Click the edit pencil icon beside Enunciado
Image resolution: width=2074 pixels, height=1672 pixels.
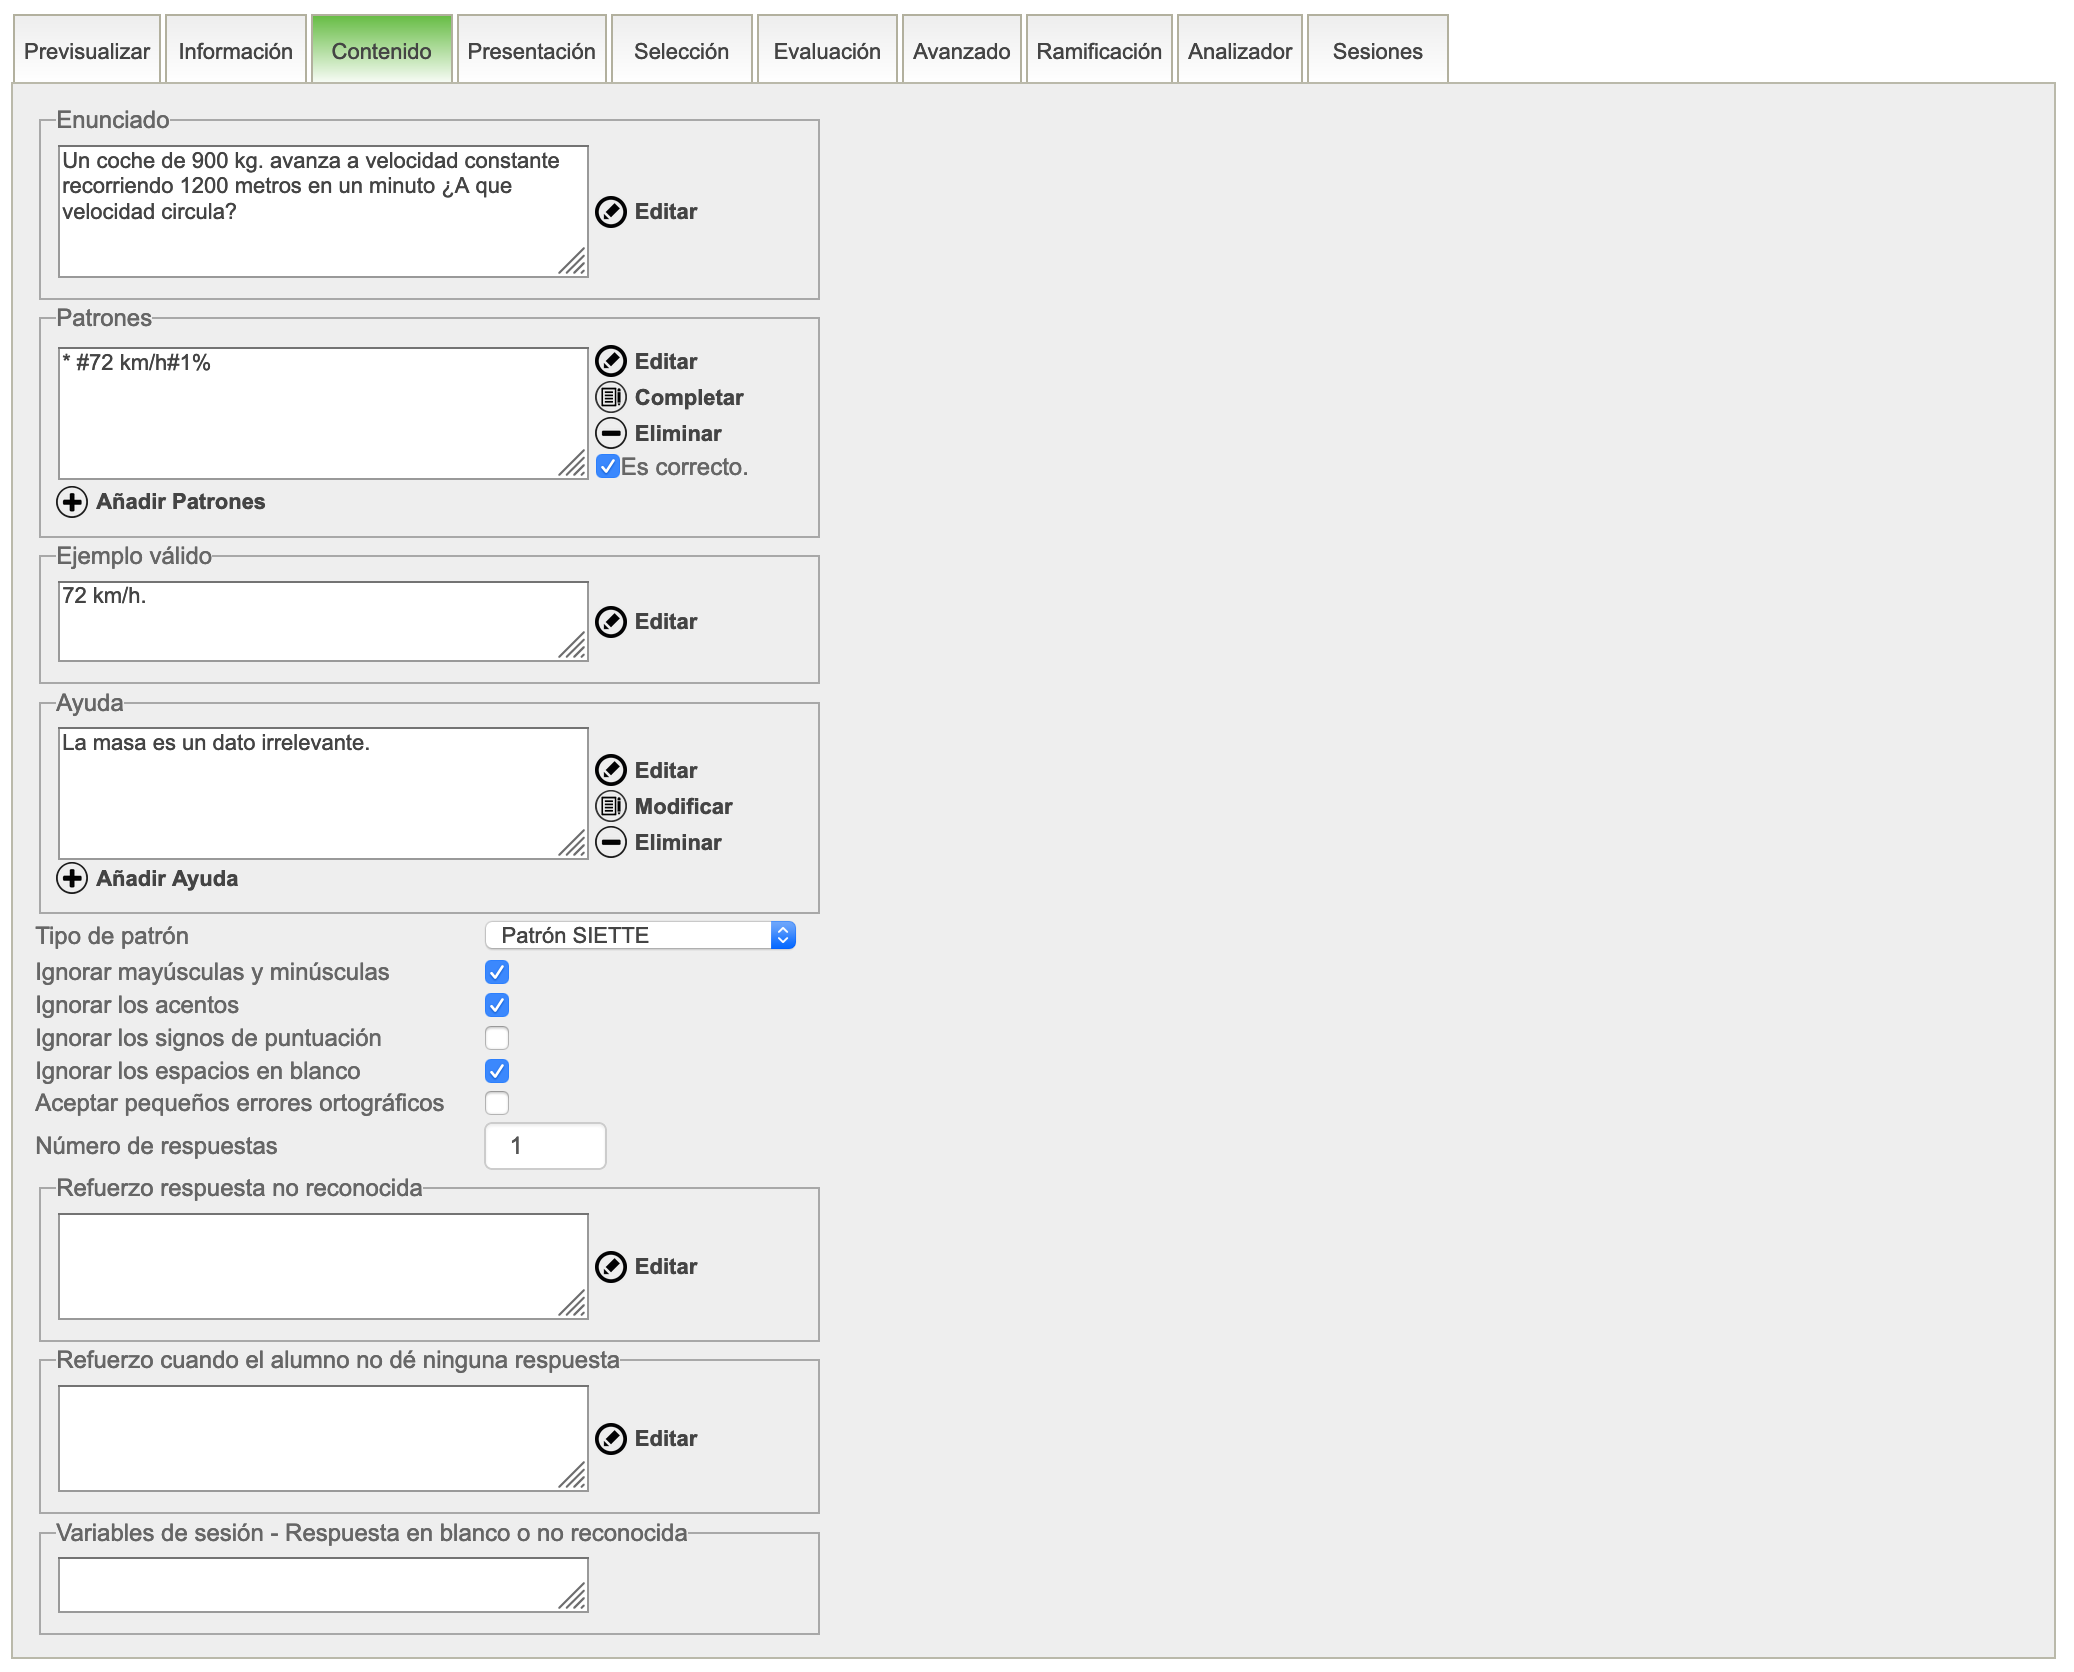click(x=611, y=212)
